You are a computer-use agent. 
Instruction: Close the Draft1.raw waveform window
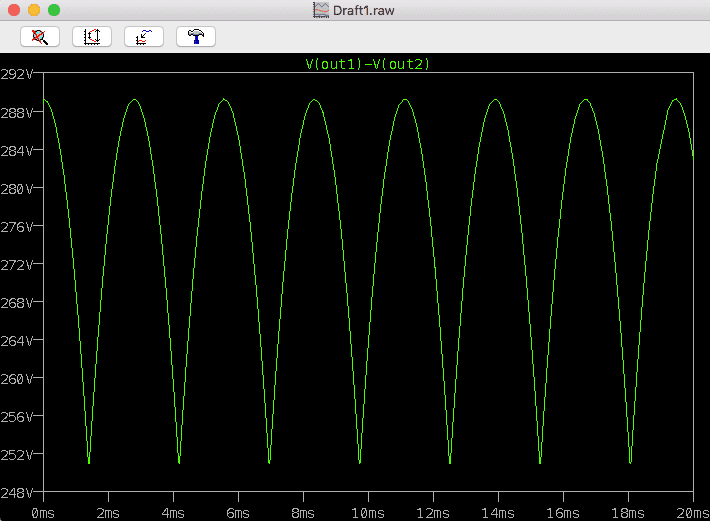pyautogui.click(x=14, y=9)
